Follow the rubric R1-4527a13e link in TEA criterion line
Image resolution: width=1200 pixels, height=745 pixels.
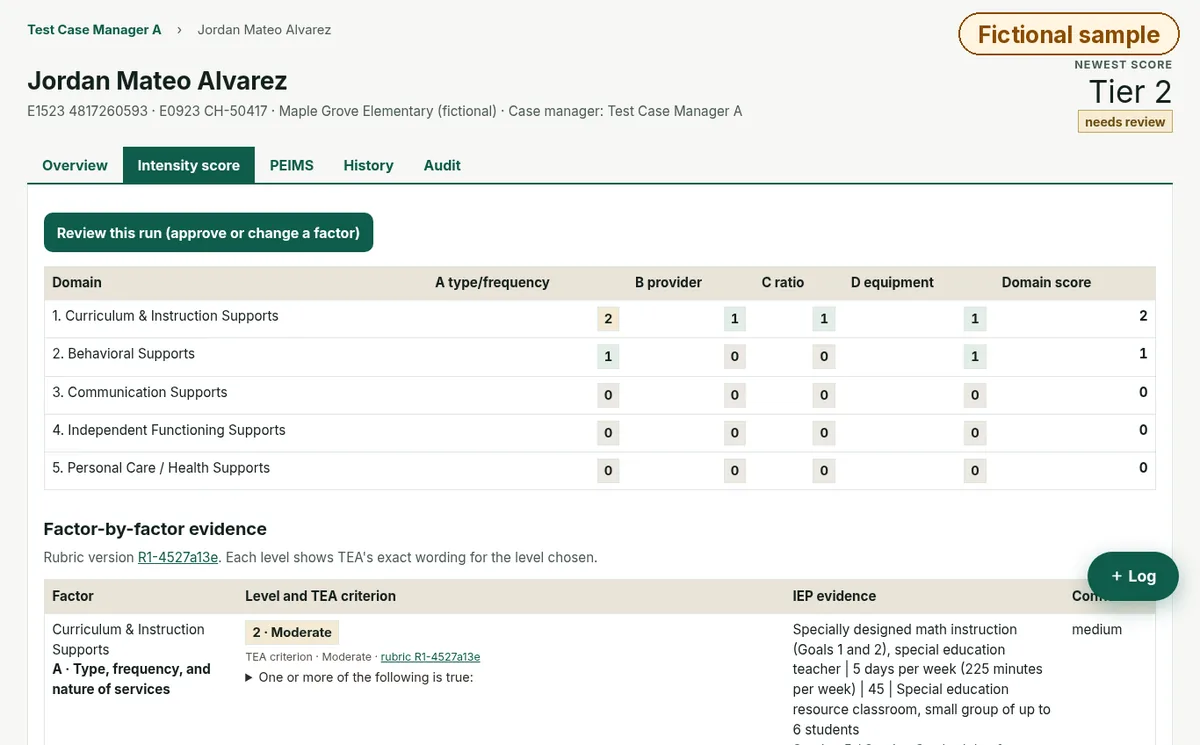(430, 657)
